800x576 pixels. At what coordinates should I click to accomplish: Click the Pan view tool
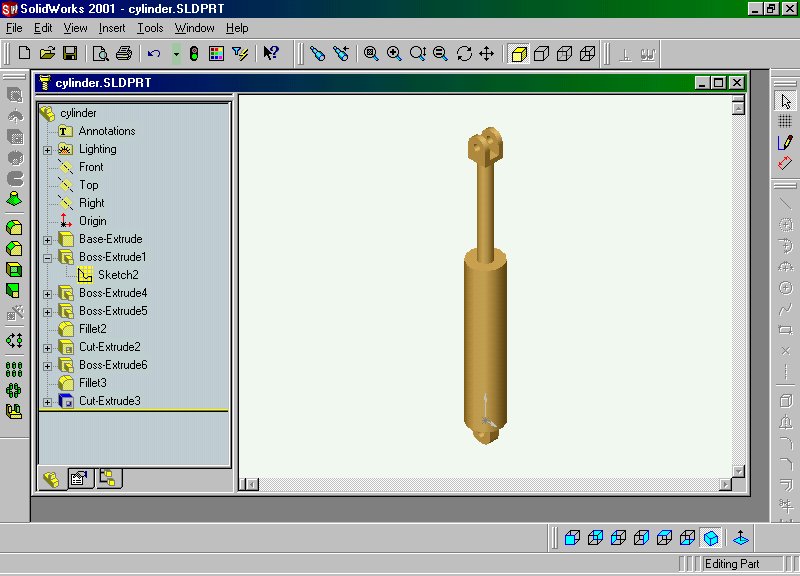coord(487,53)
